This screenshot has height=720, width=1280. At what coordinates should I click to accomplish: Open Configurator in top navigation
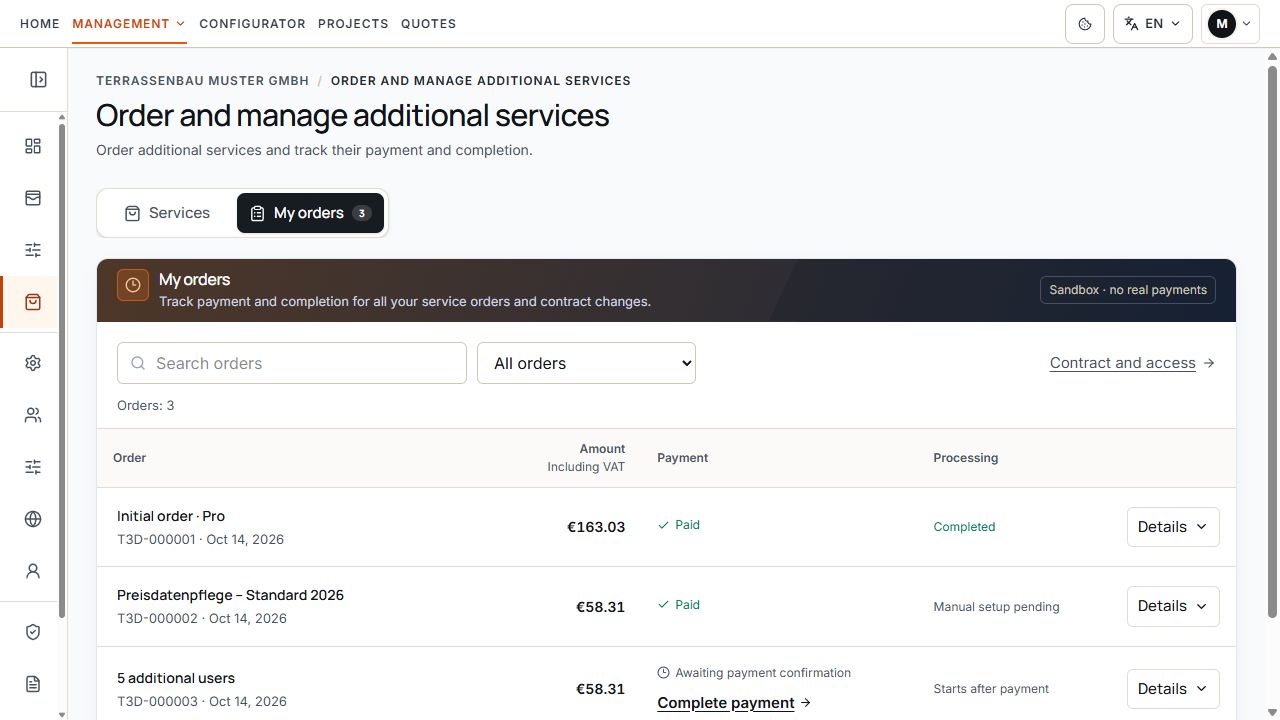(x=252, y=23)
